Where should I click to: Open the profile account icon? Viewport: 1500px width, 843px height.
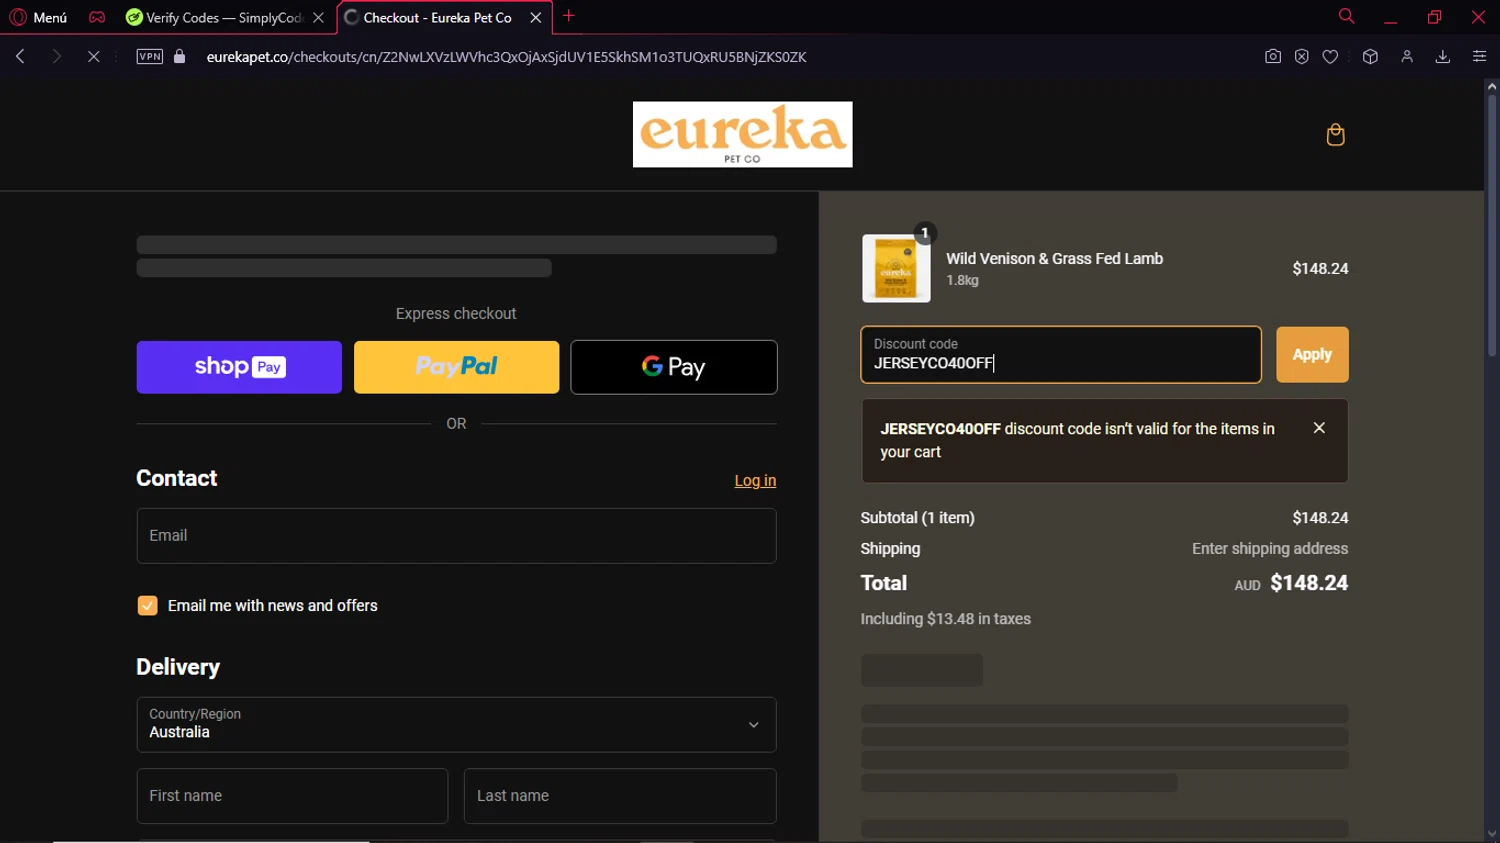[1407, 57]
